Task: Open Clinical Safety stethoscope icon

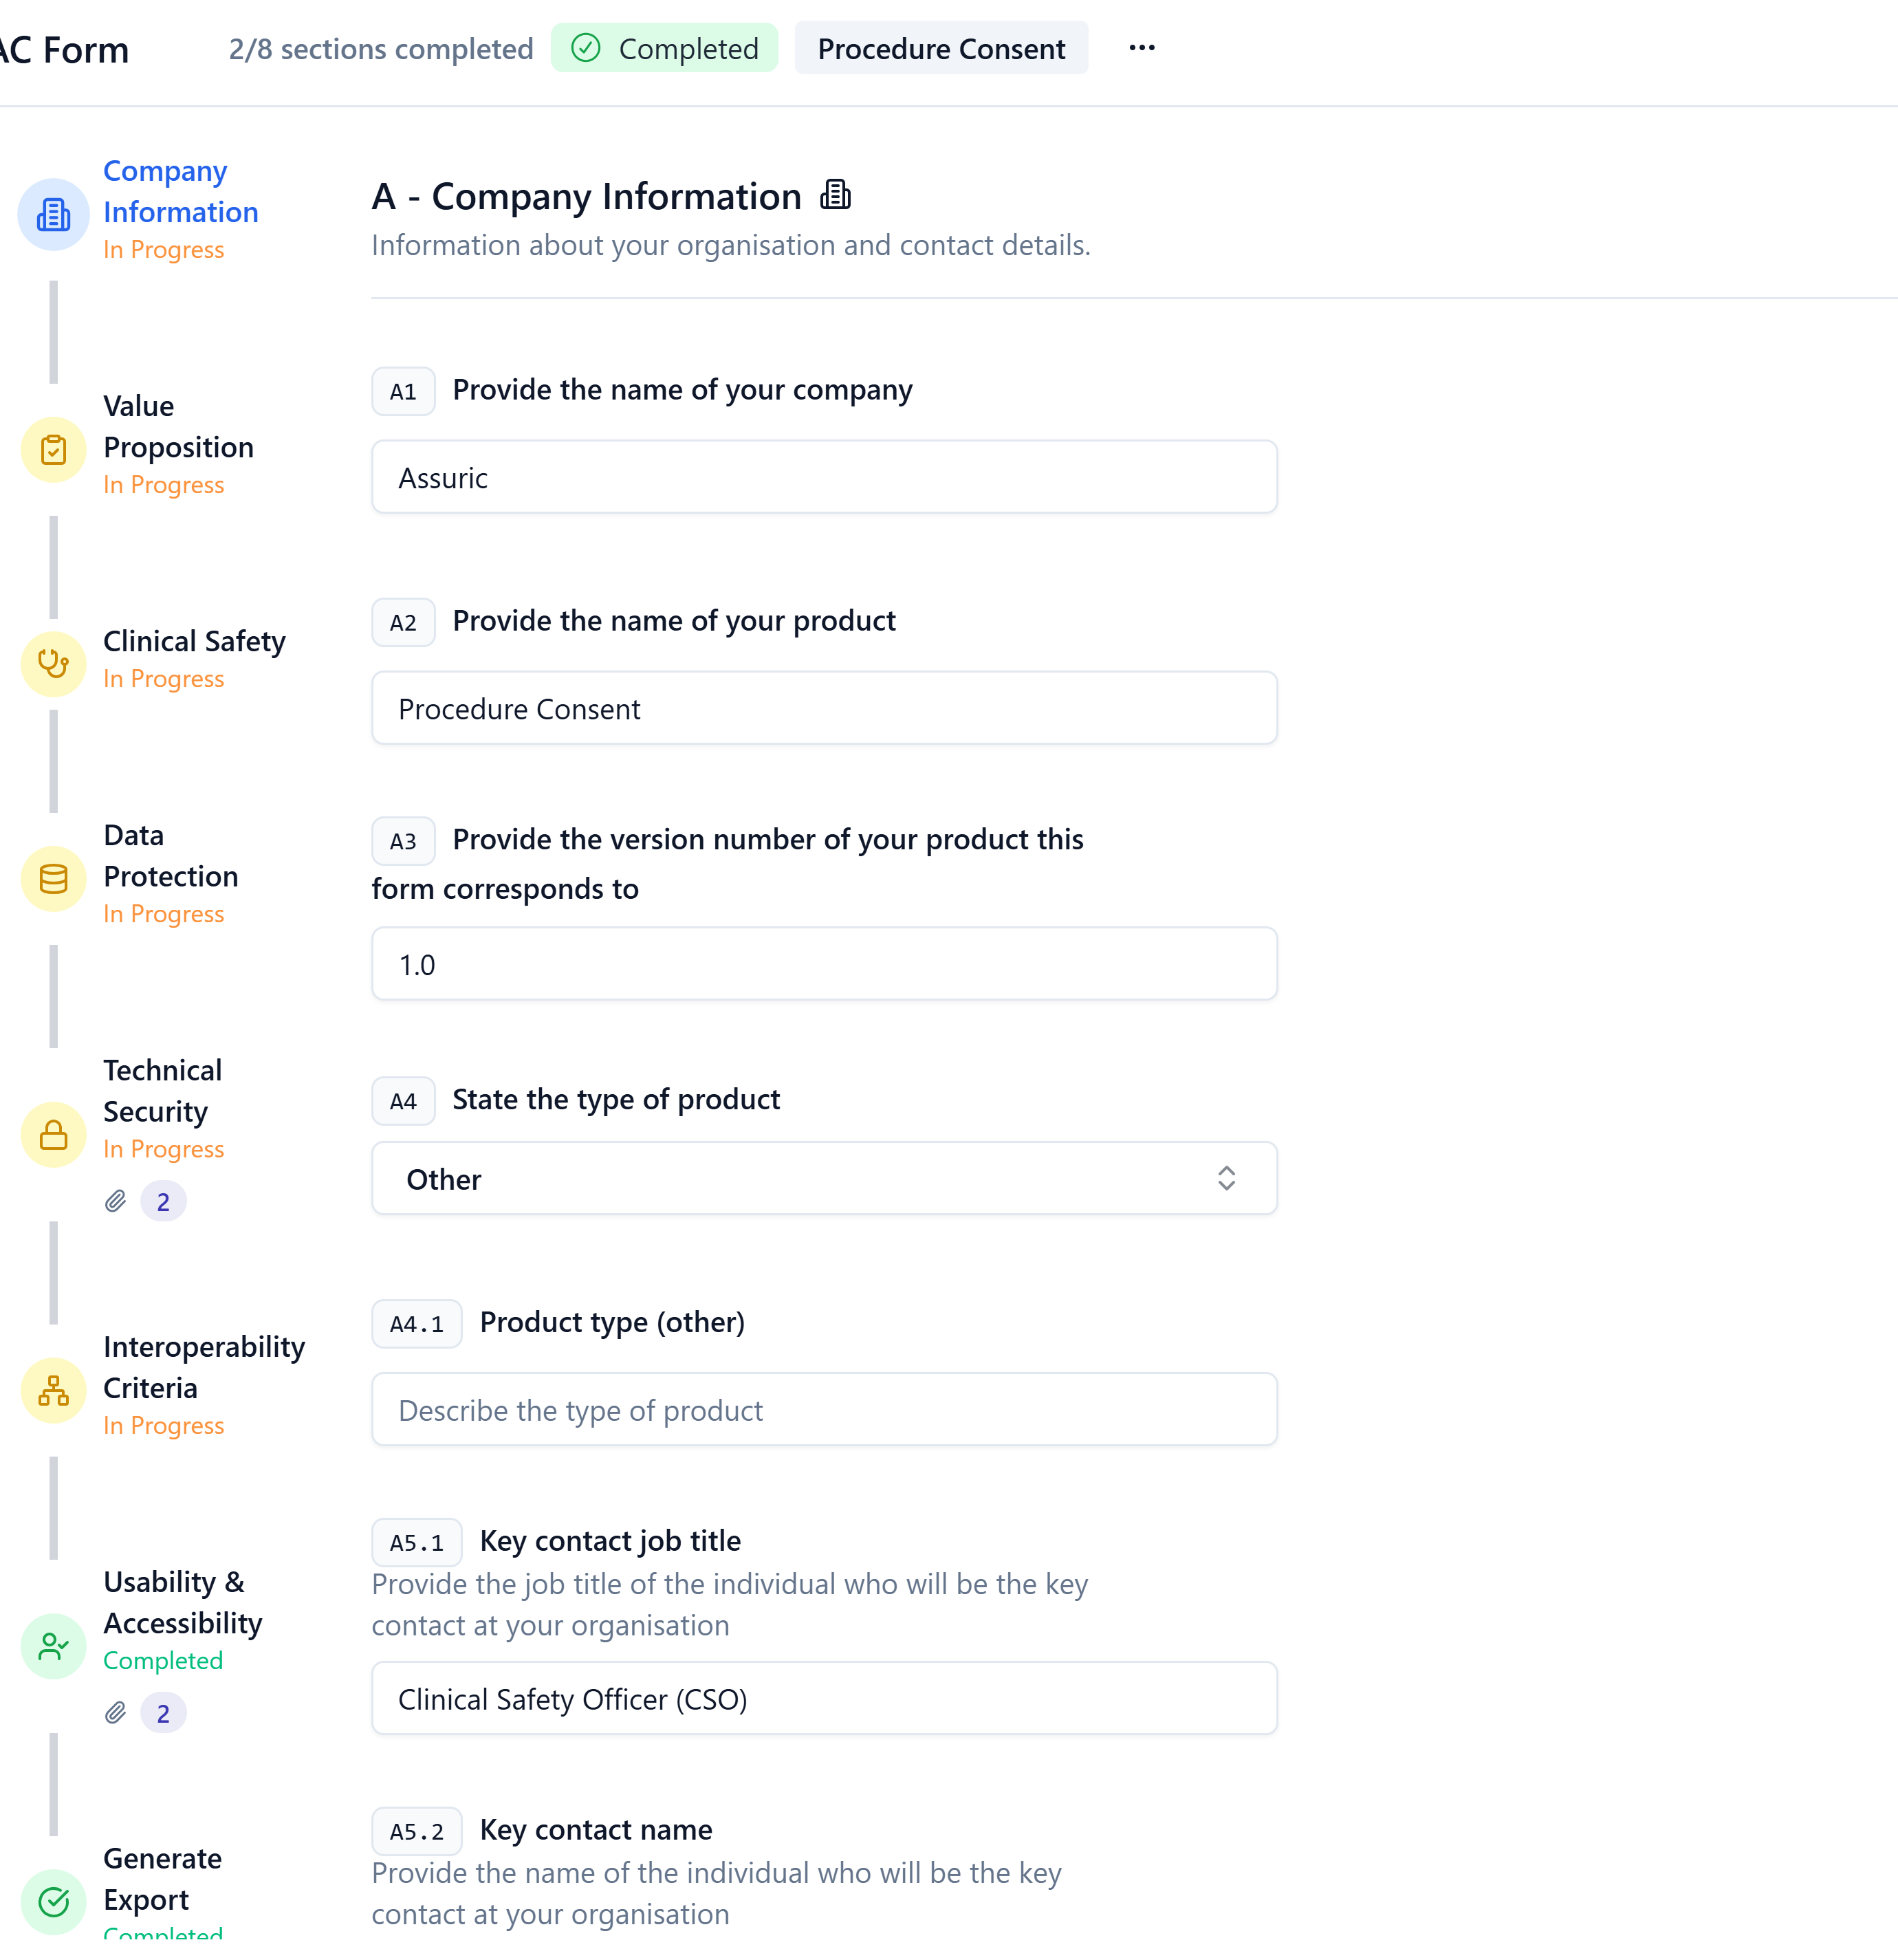Action: click(53, 664)
